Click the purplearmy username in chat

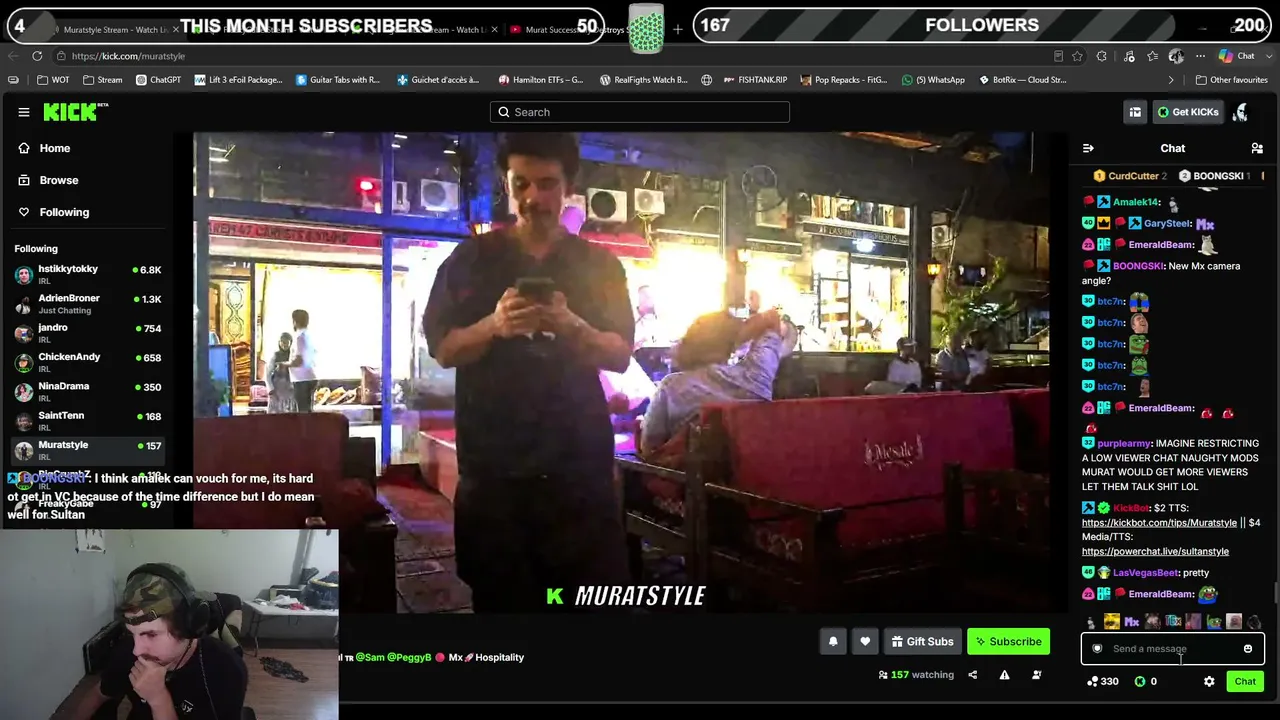pos(1124,443)
